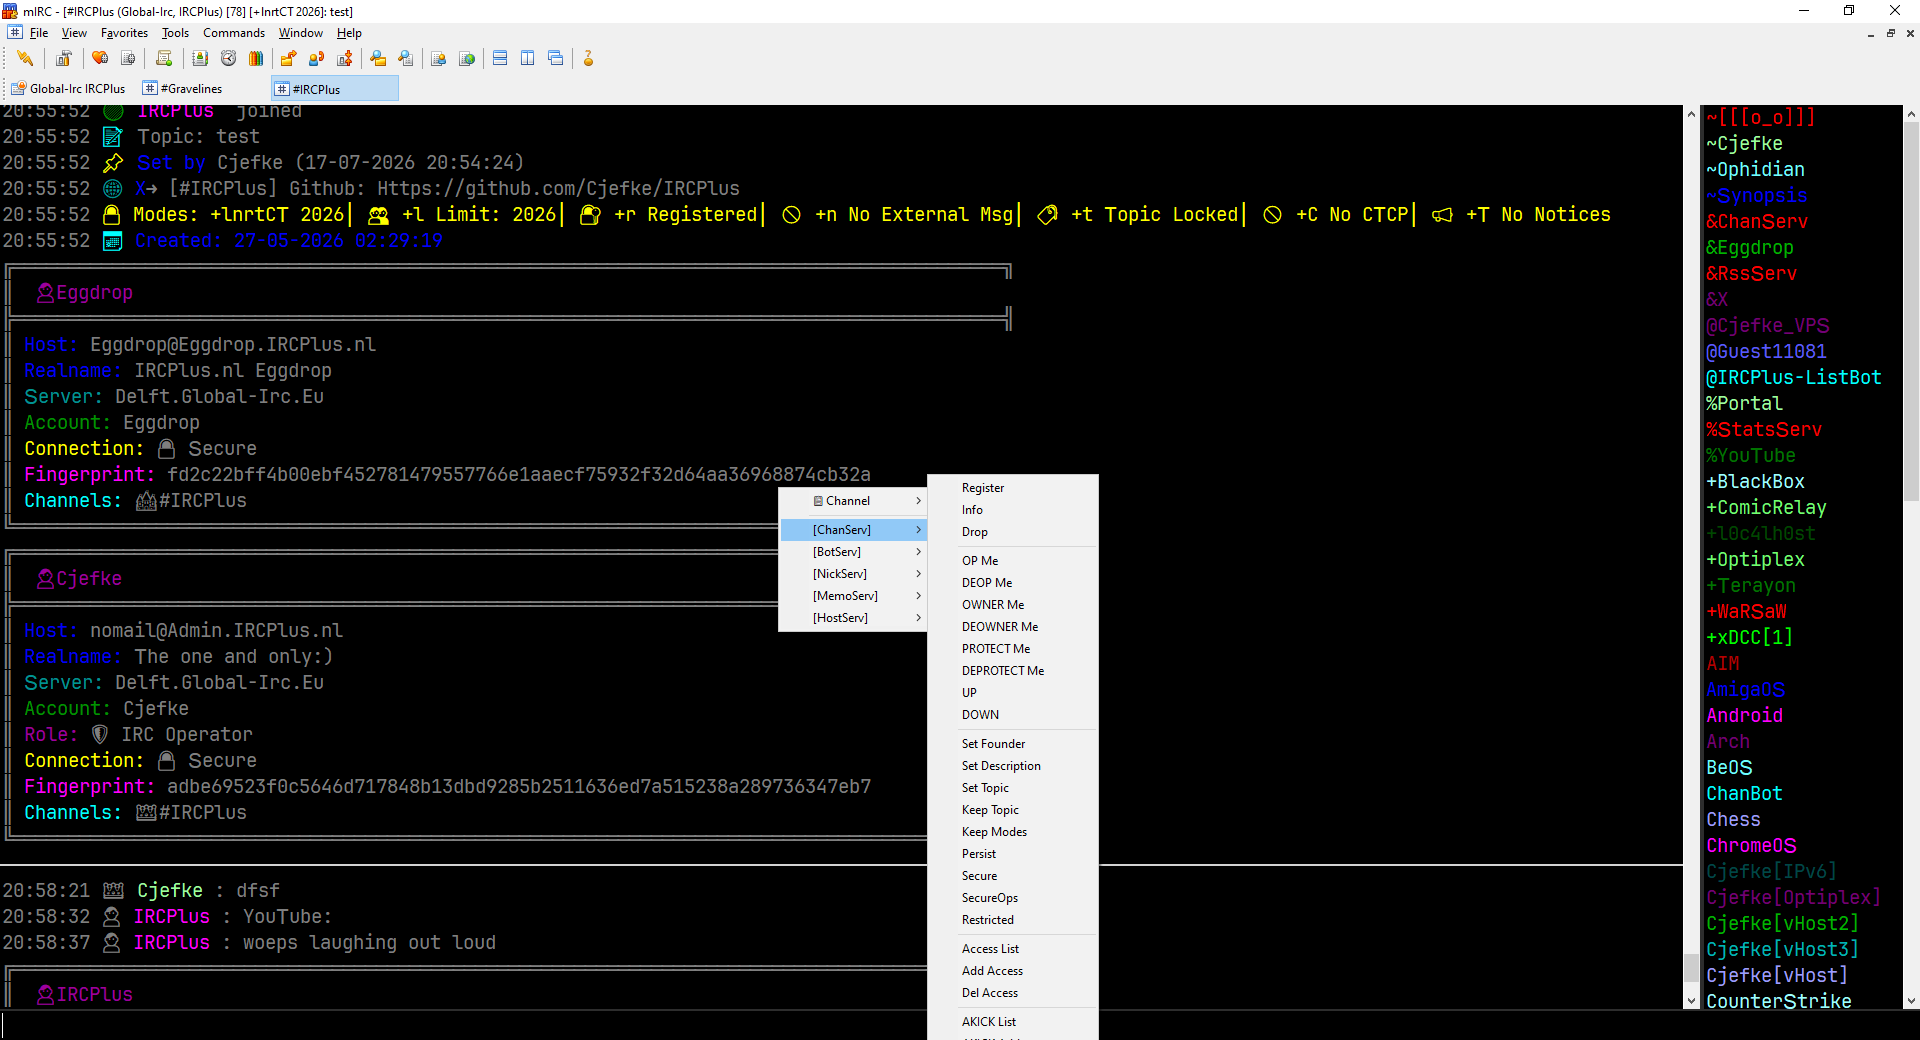Open the Scripts Editor scroll icon
Viewport: 1920px width, 1040px height.
(164, 58)
